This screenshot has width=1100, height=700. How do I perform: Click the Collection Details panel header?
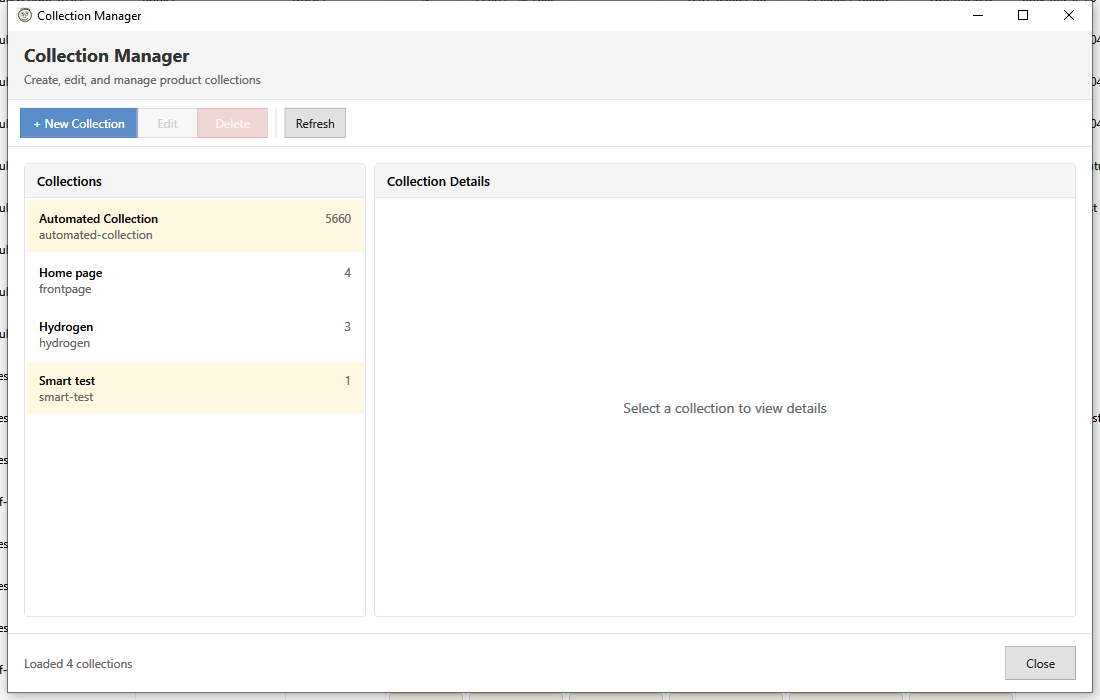point(438,182)
